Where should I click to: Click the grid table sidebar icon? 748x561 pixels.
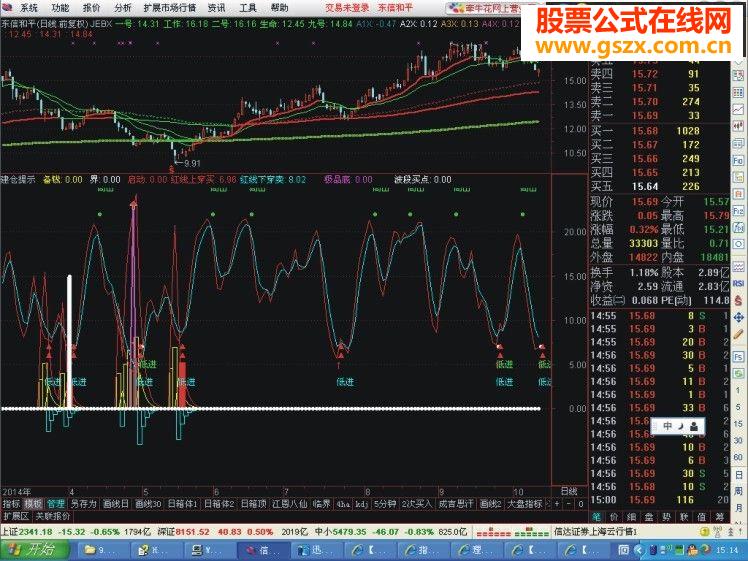(x=738, y=93)
